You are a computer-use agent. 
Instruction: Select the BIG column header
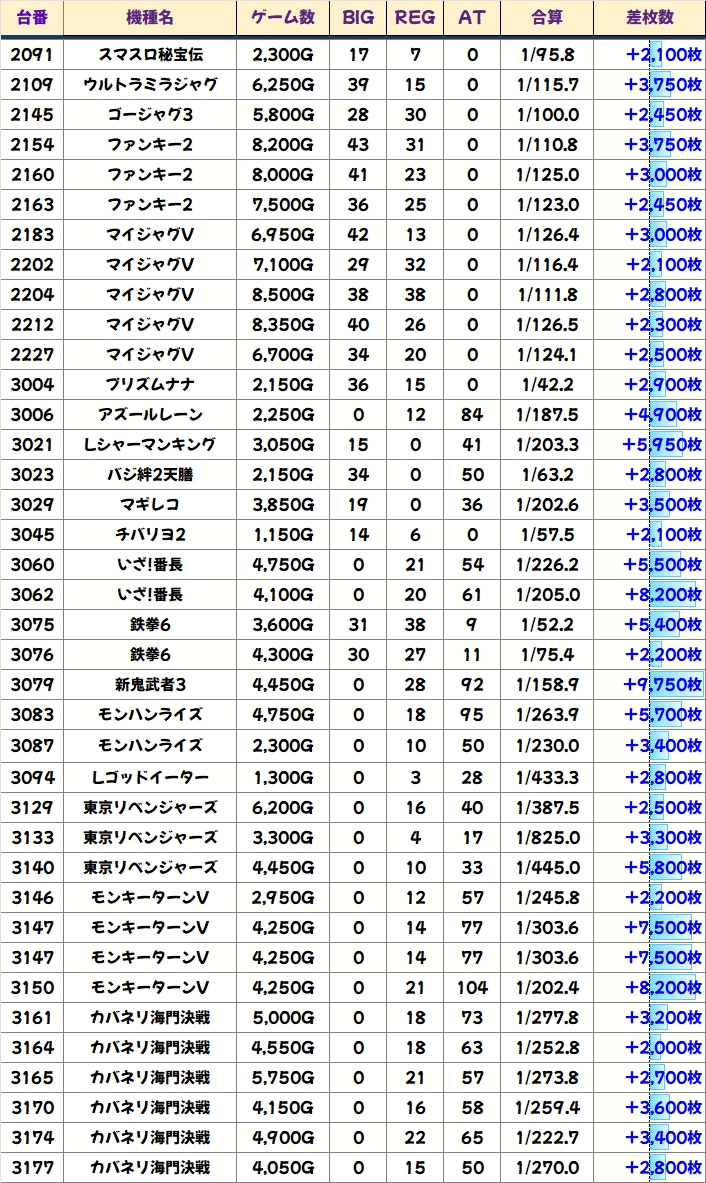(359, 18)
